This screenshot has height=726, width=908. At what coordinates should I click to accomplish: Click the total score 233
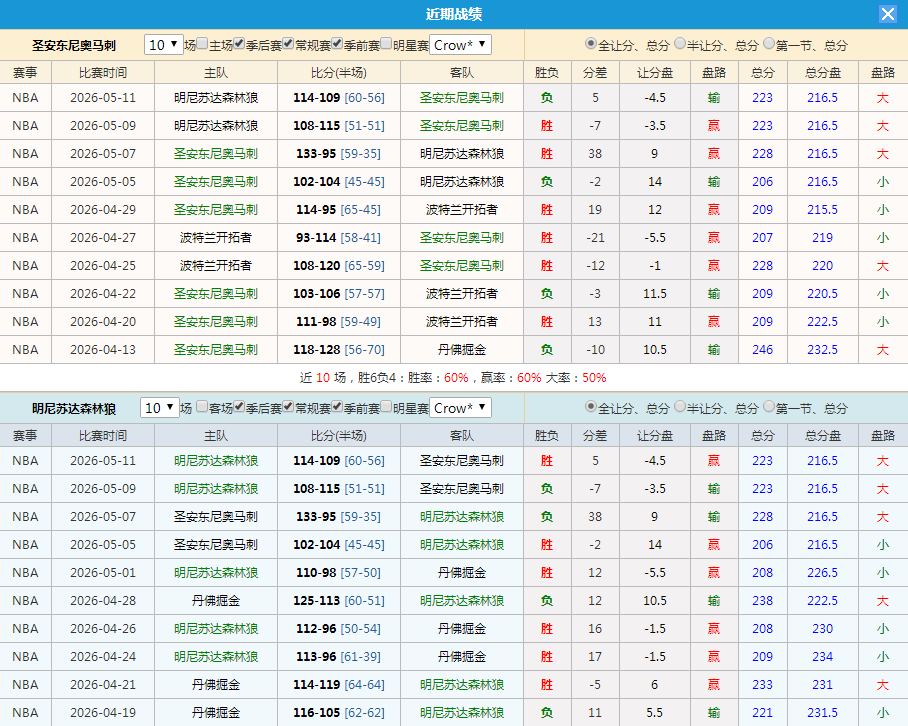762,685
